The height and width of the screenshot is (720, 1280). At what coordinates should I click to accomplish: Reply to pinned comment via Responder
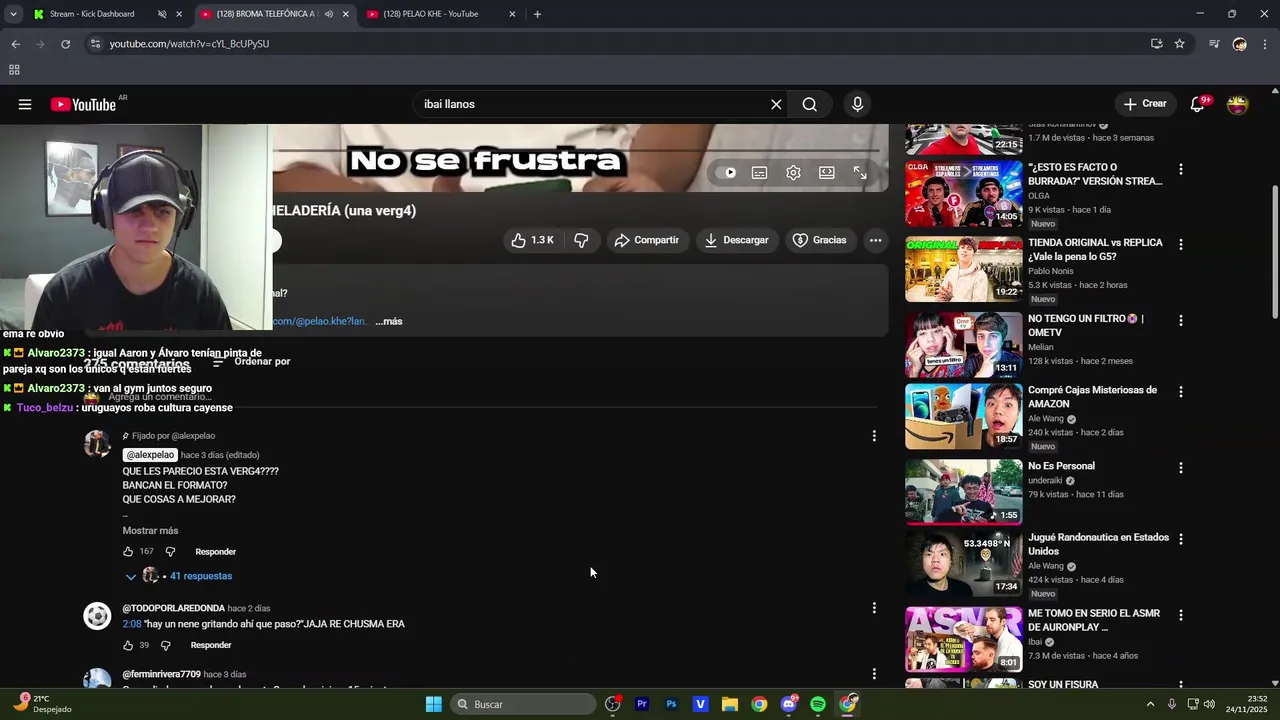coord(215,552)
